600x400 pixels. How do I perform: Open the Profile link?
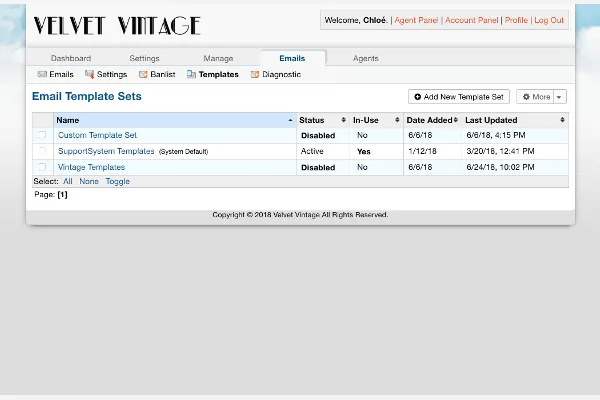tap(516, 20)
